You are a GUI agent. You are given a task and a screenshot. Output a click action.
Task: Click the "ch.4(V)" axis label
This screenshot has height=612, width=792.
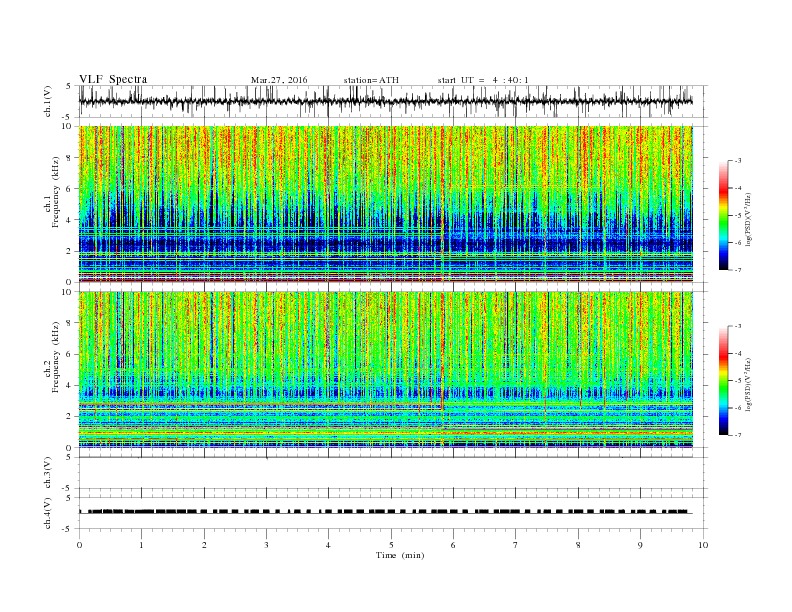(x=48, y=513)
